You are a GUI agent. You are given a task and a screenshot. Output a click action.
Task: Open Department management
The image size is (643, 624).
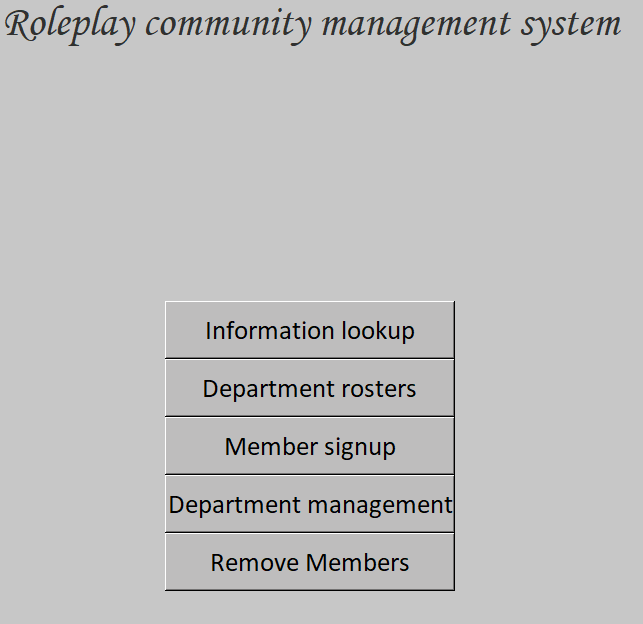point(310,504)
